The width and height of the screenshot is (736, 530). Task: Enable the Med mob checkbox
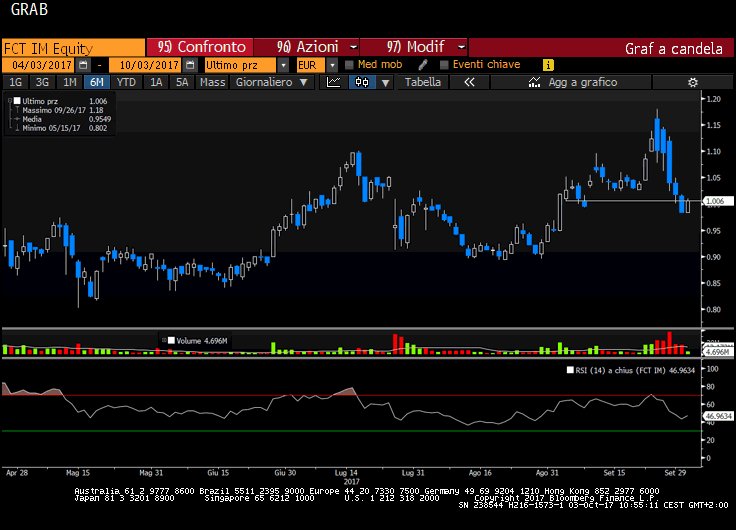(349, 65)
